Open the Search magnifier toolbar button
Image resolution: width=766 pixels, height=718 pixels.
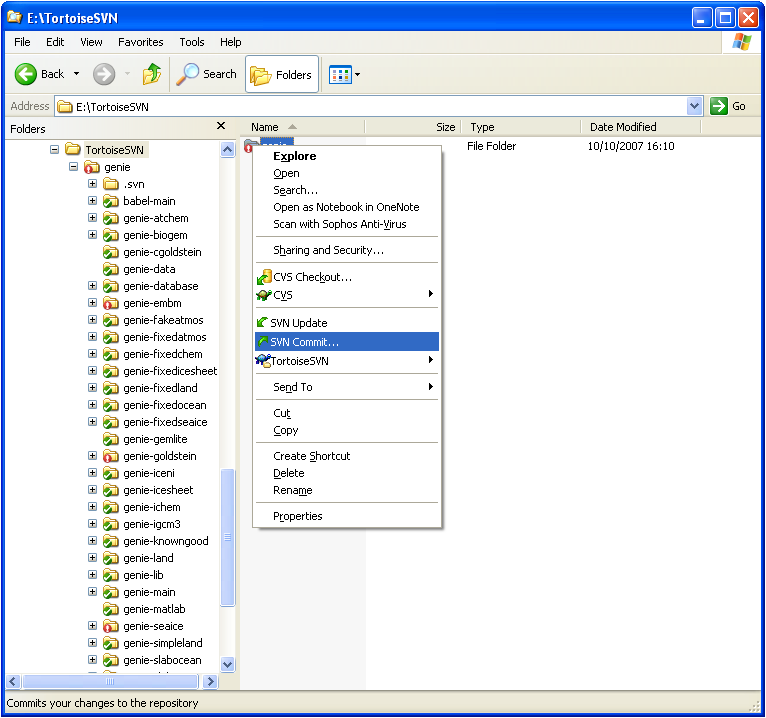(206, 74)
